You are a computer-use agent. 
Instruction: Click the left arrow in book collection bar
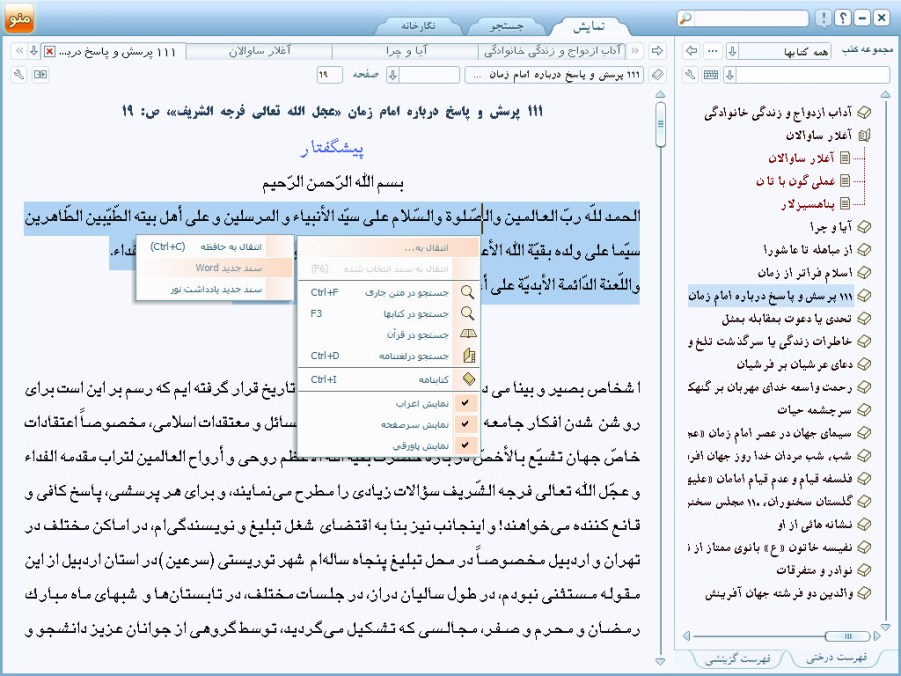[692, 51]
